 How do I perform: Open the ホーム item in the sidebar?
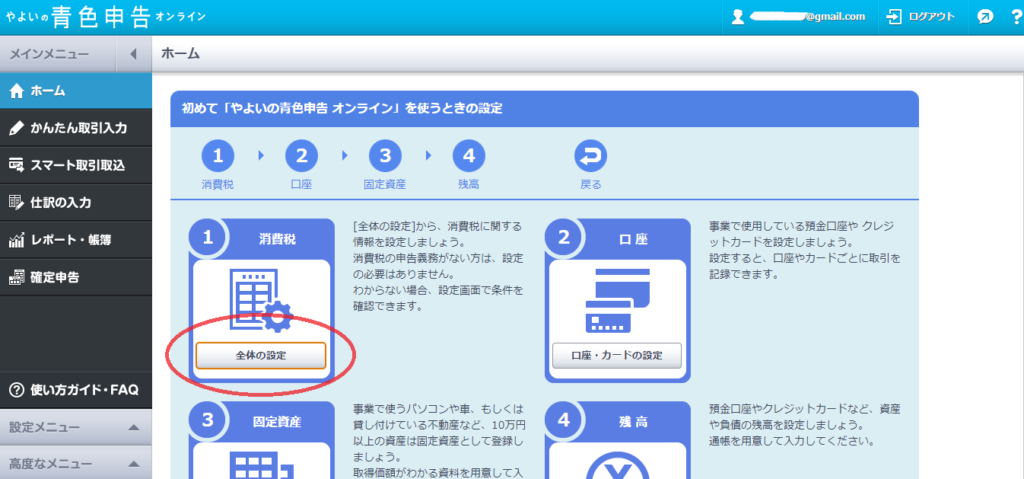point(76,91)
